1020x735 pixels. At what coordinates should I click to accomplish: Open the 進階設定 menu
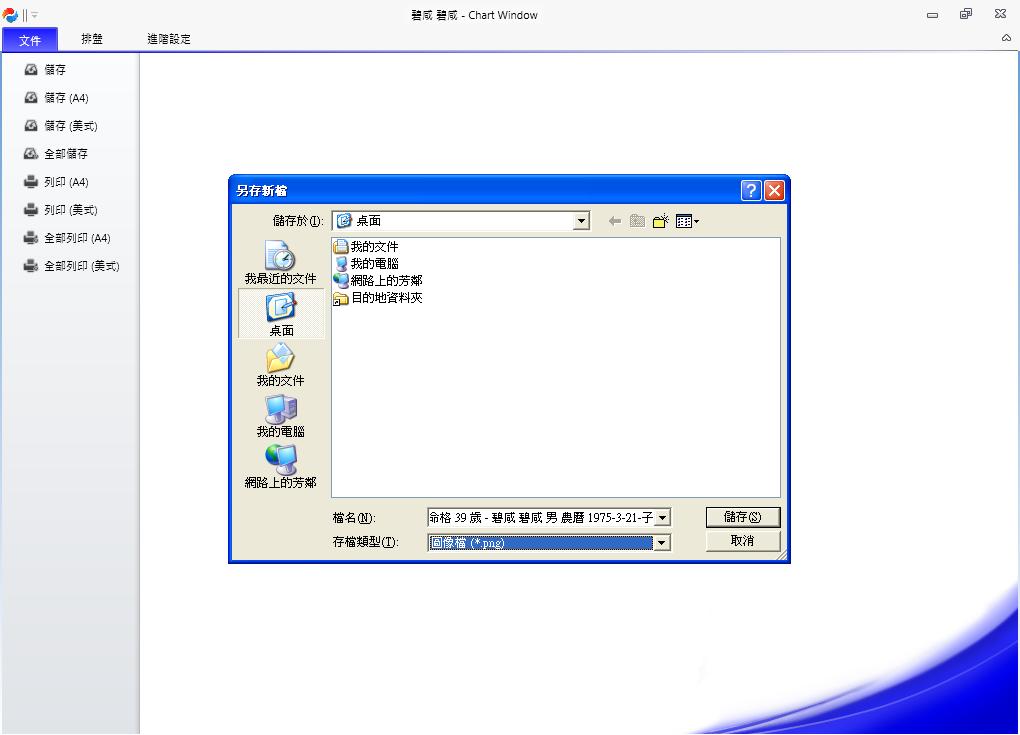click(169, 39)
